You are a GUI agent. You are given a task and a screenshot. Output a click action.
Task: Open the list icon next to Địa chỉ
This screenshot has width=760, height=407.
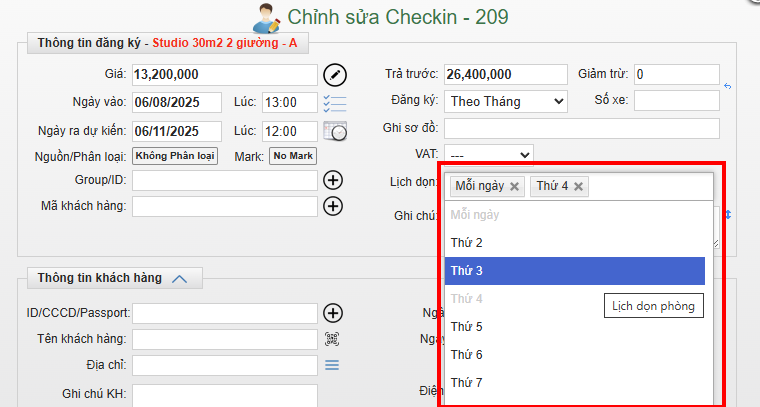click(x=332, y=365)
